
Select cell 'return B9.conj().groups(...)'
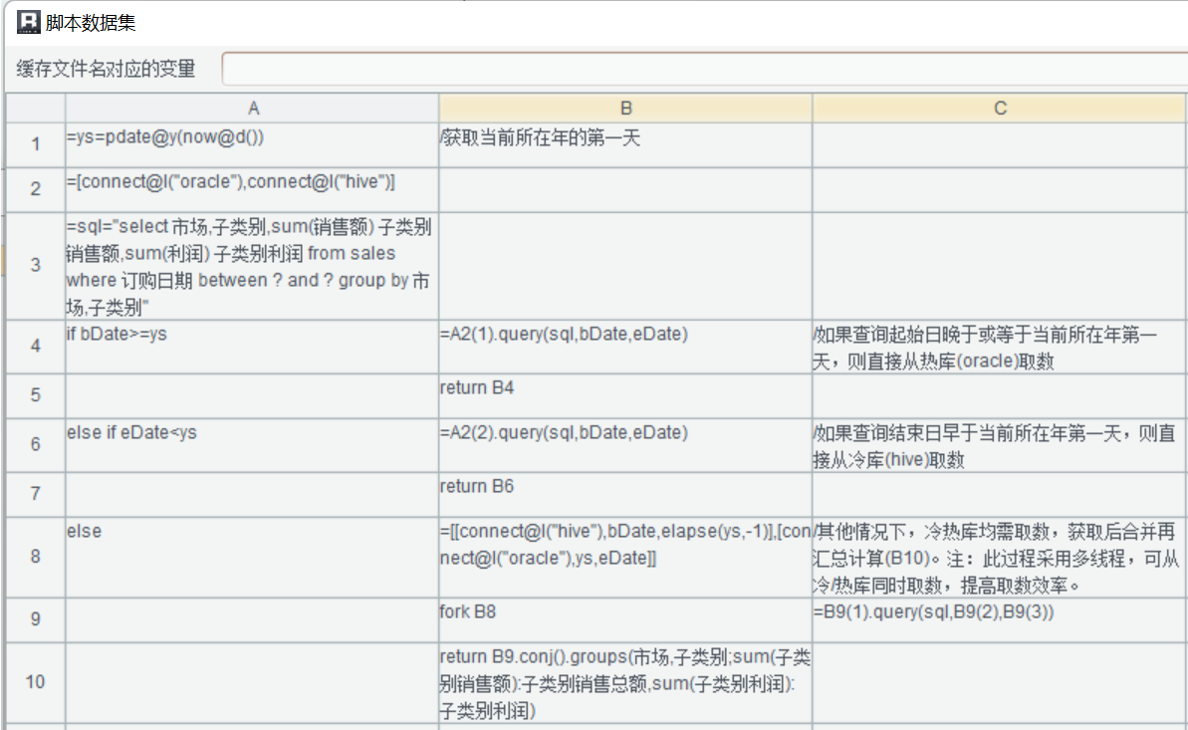(x=625, y=683)
